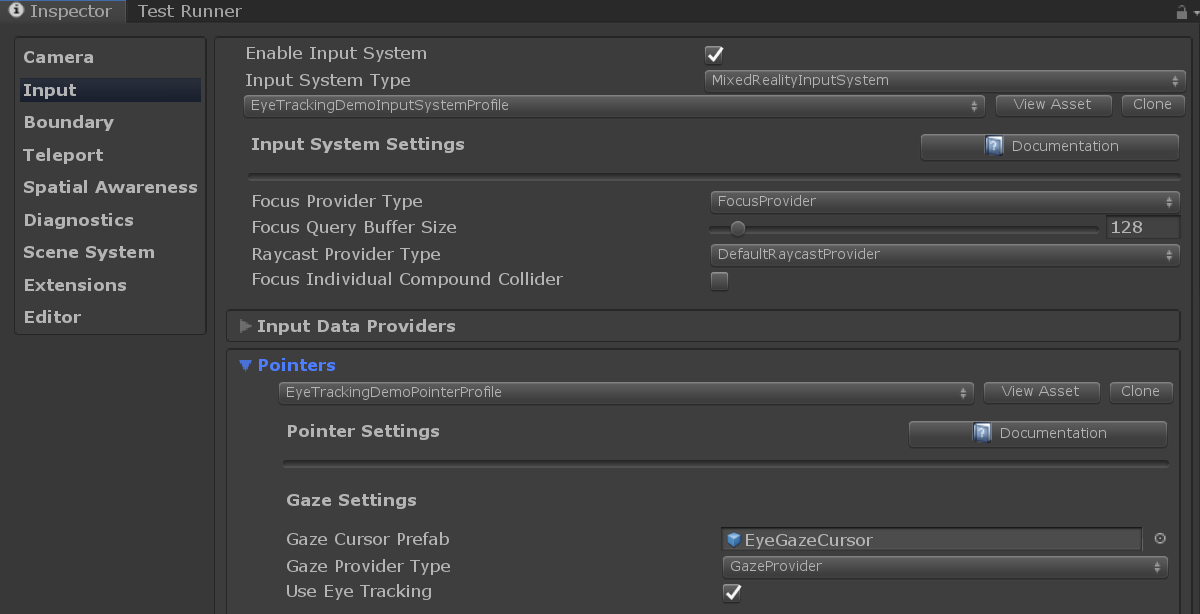Open the Inspector panel options menu icon

(x=1195, y=12)
